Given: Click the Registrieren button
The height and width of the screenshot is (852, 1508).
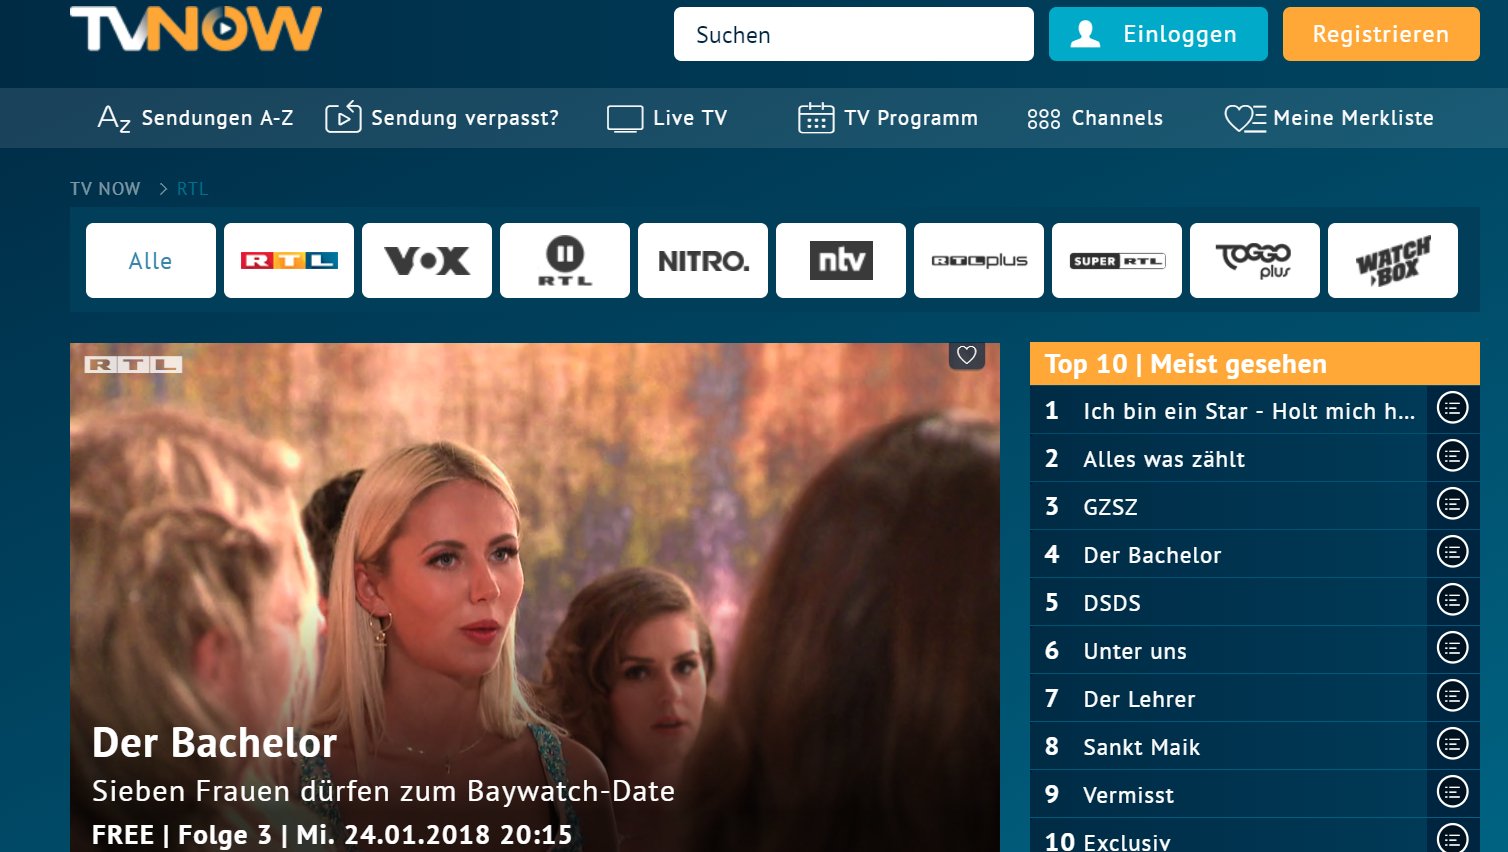Looking at the screenshot, I should point(1381,34).
